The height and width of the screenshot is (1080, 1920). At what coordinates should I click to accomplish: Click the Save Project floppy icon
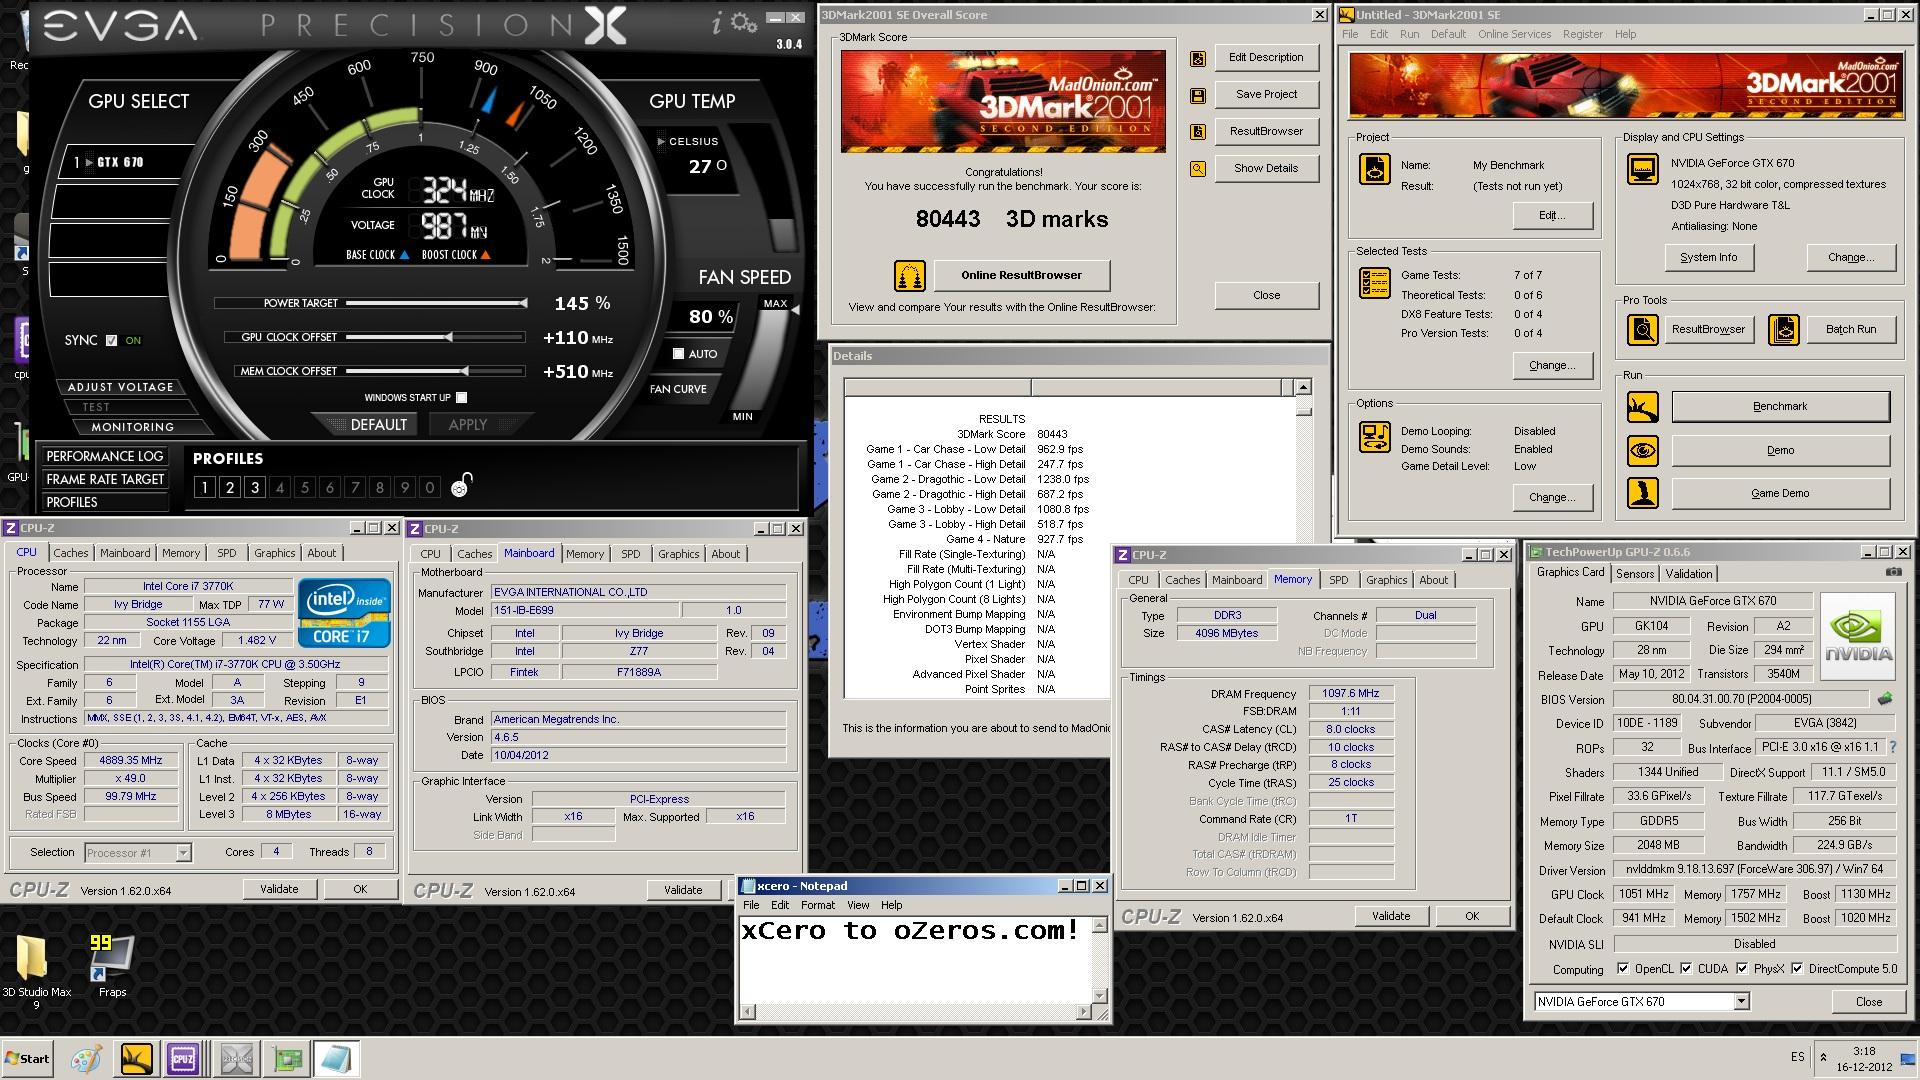point(1197,95)
